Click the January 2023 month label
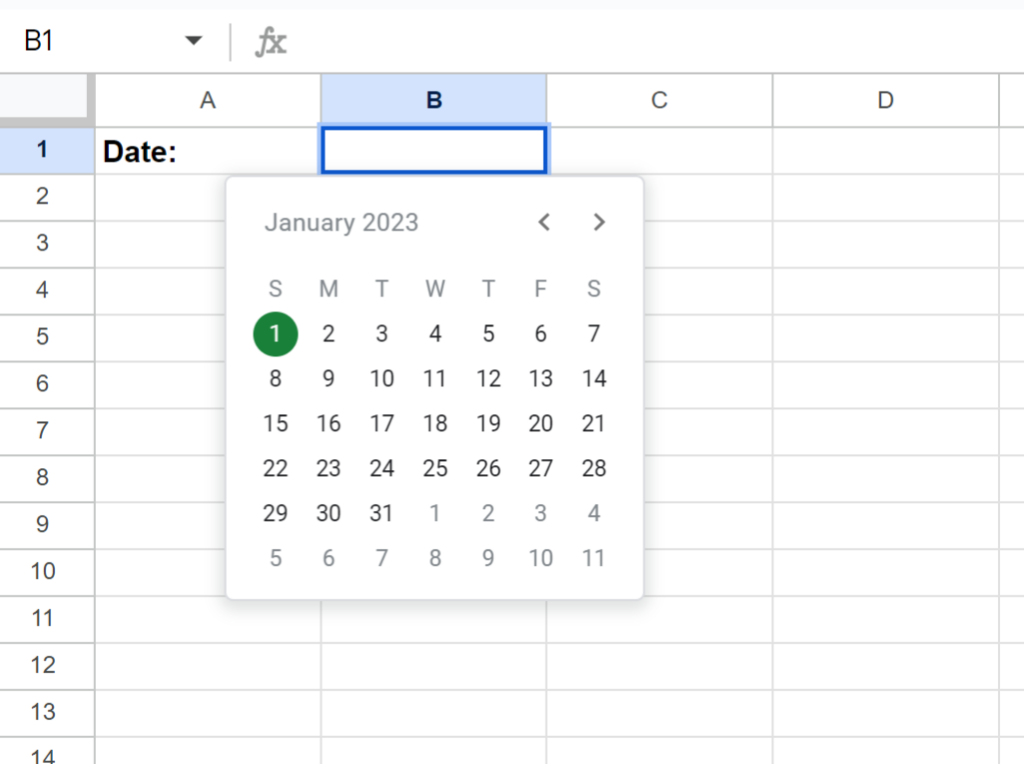 click(x=341, y=222)
